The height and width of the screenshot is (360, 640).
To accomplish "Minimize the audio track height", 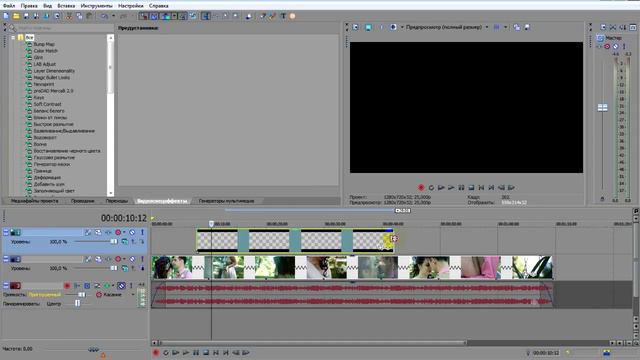I will coord(6,285).
